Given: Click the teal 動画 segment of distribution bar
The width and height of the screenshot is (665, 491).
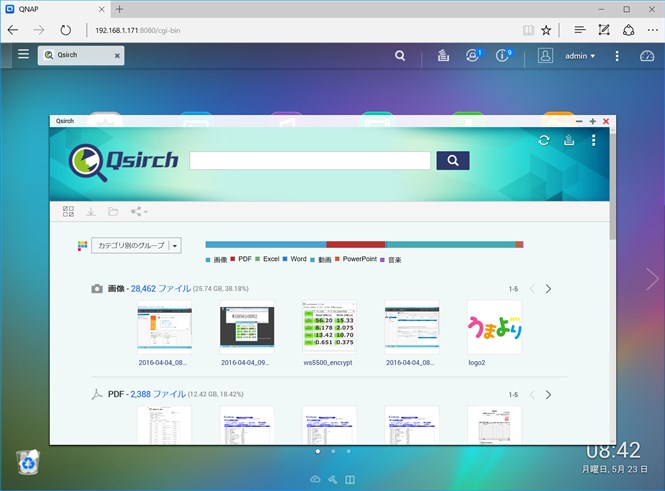Looking at the screenshot, I should (x=451, y=244).
